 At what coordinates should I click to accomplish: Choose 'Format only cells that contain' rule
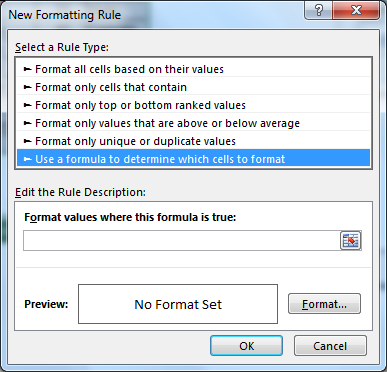(x=193, y=87)
